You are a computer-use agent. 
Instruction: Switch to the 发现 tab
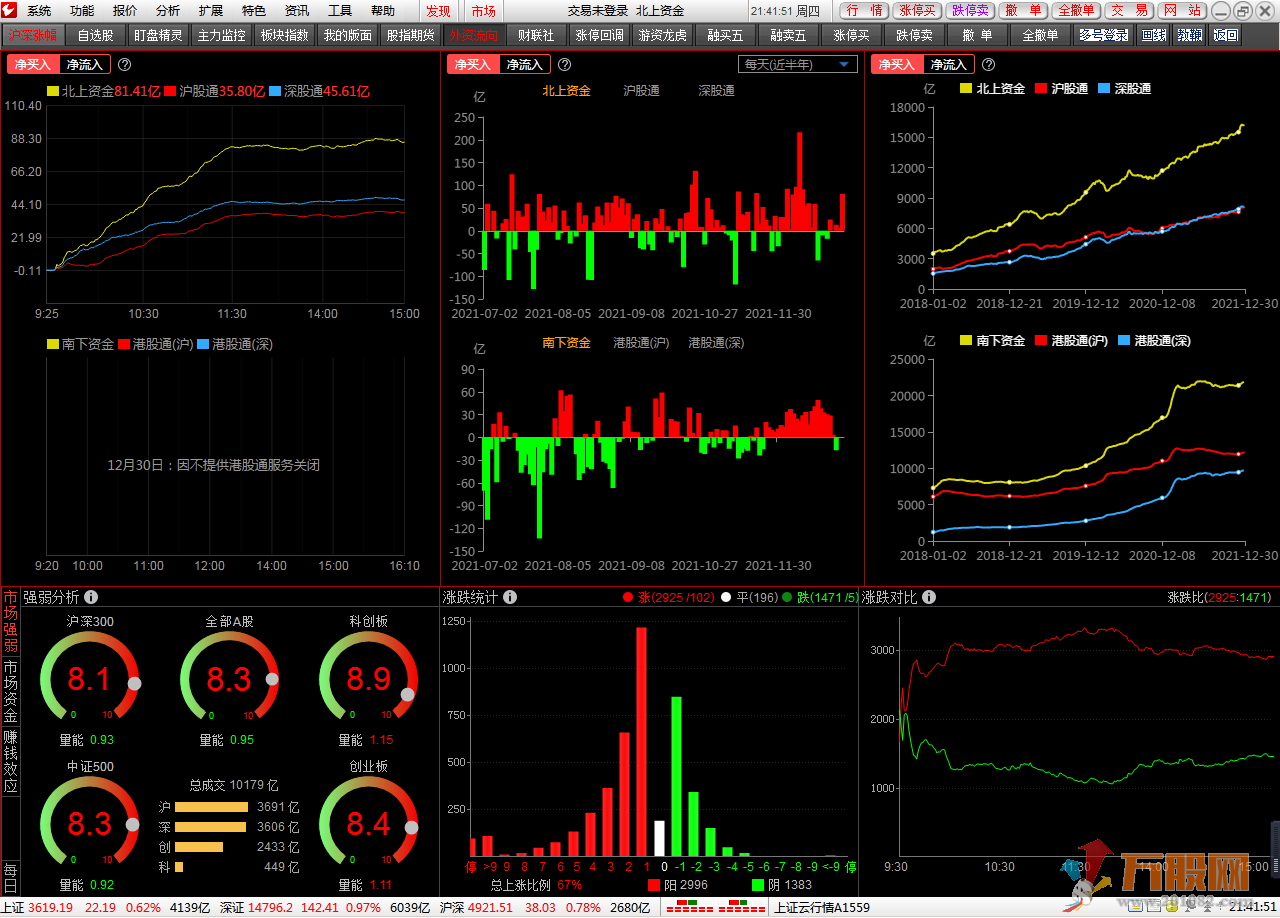[x=438, y=11]
